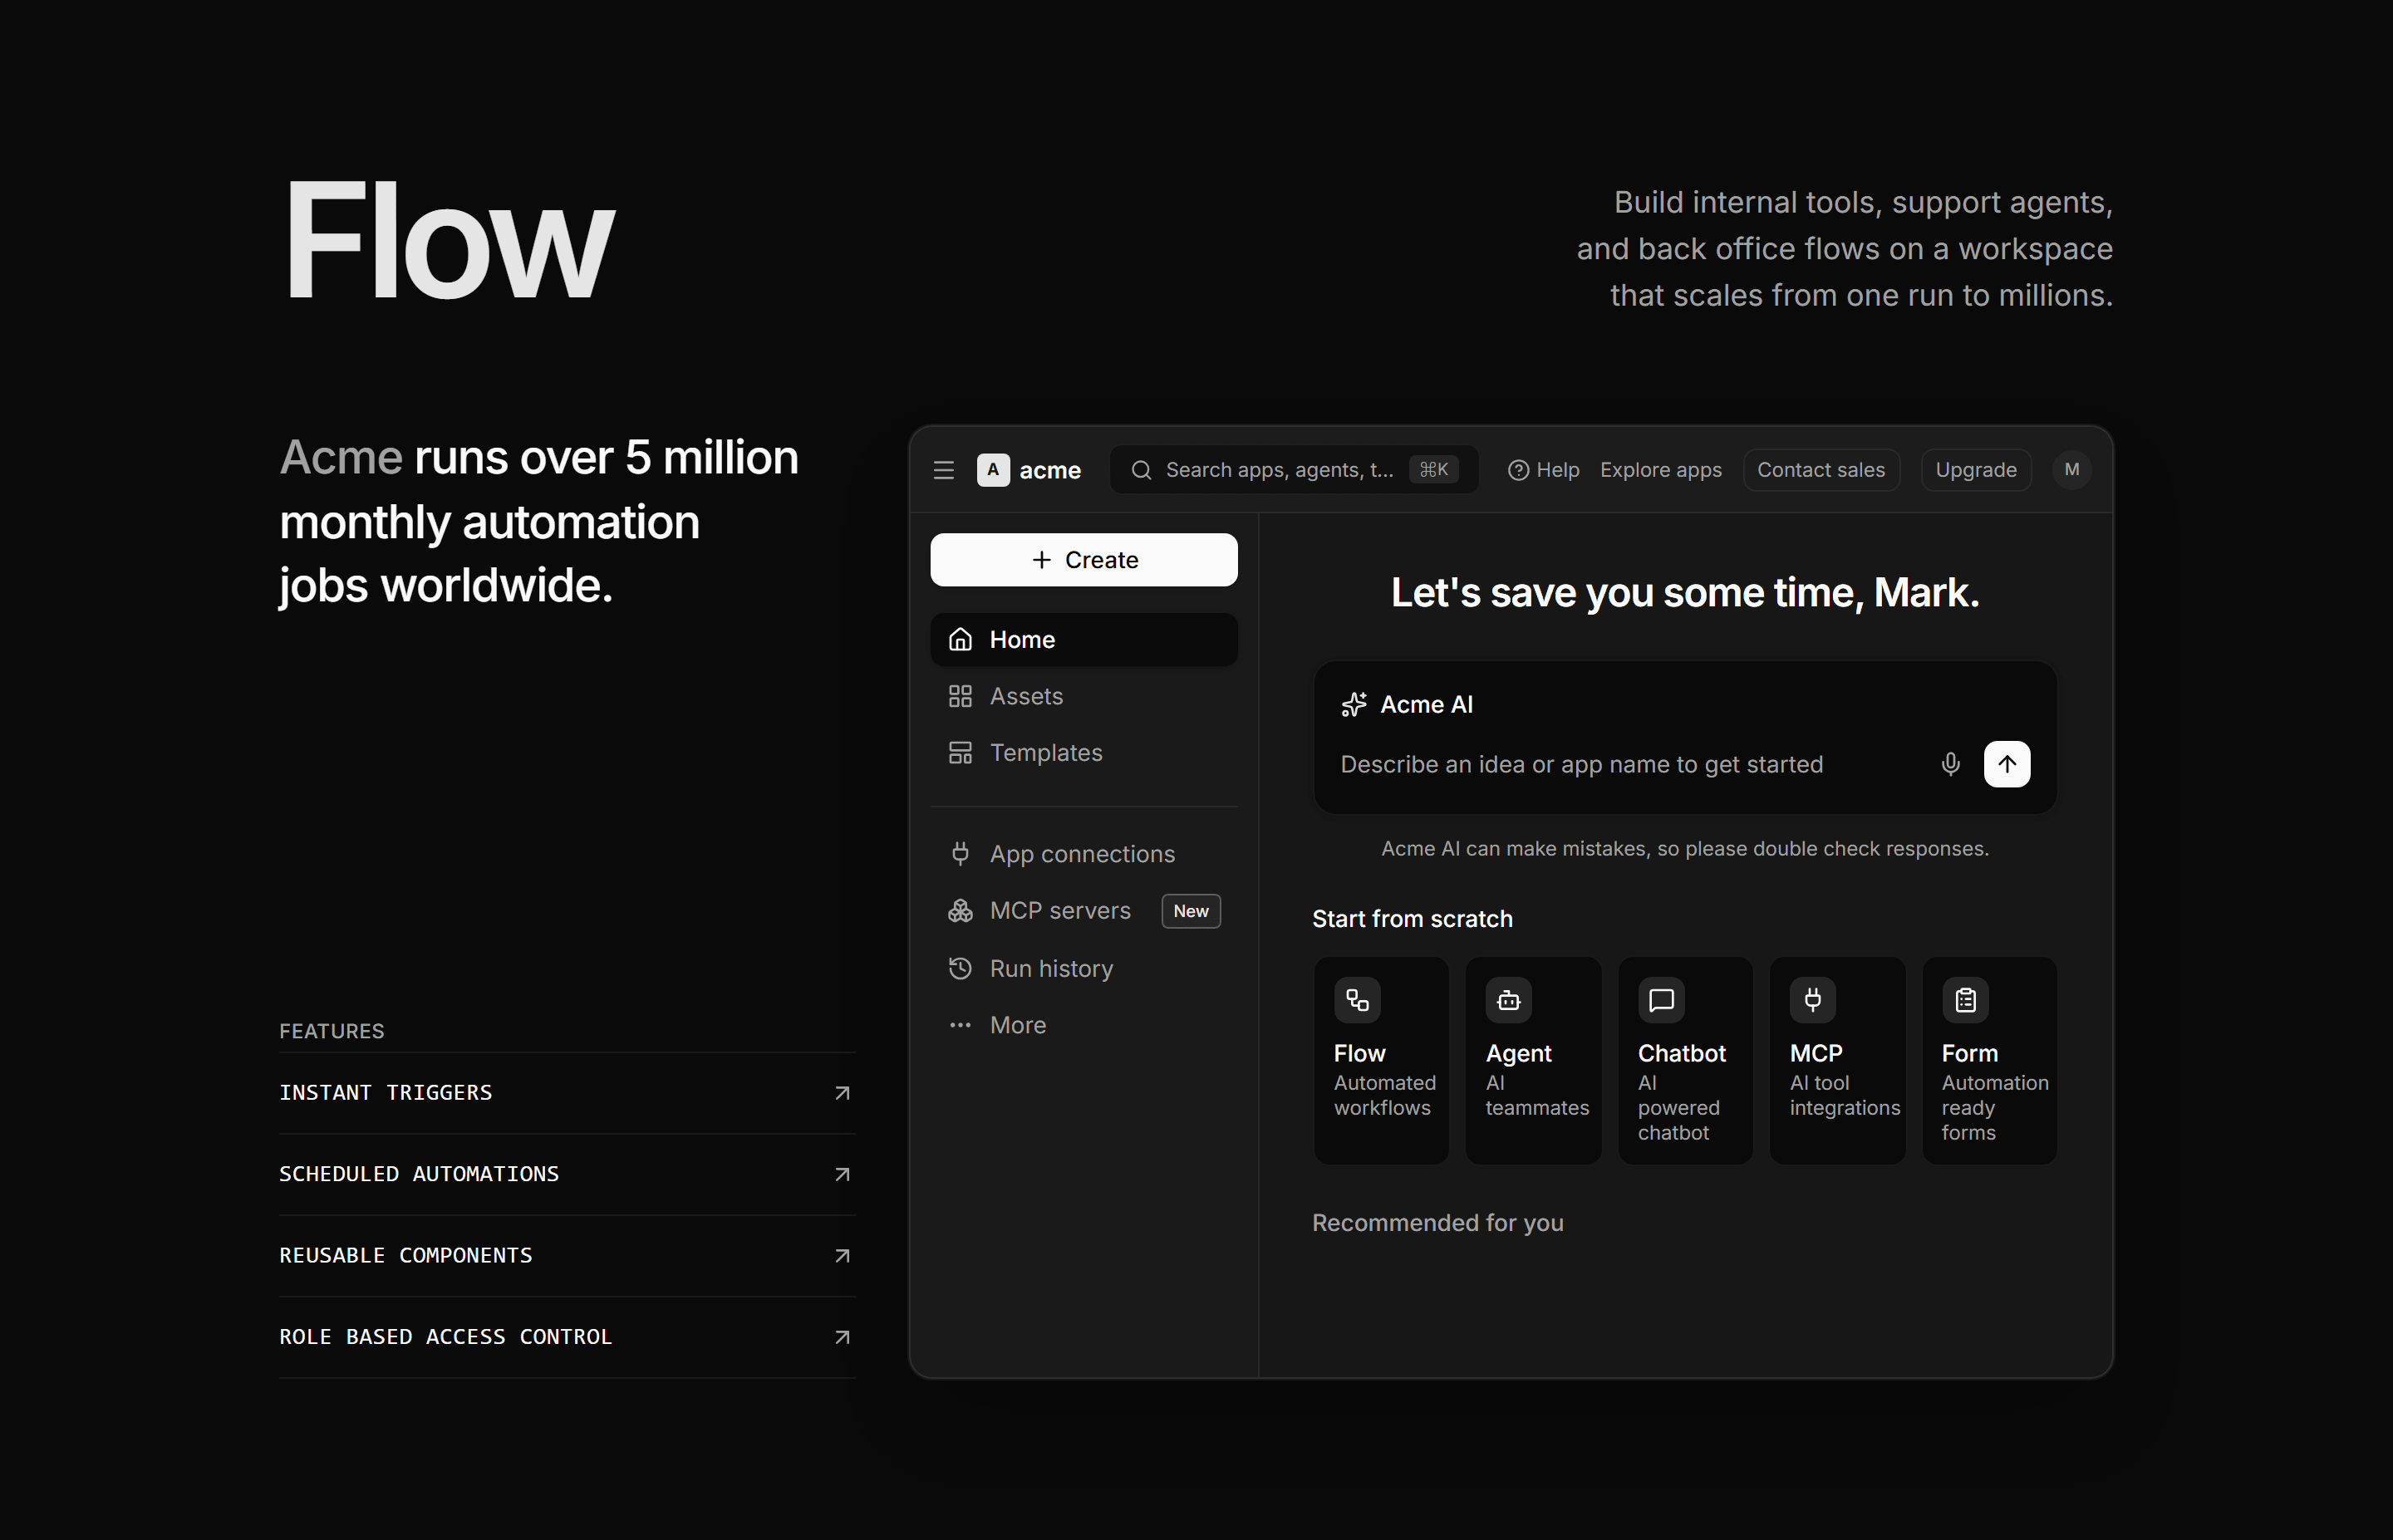Go to App connections
The height and width of the screenshot is (1540, 2393).
[x=1084, y=854]
